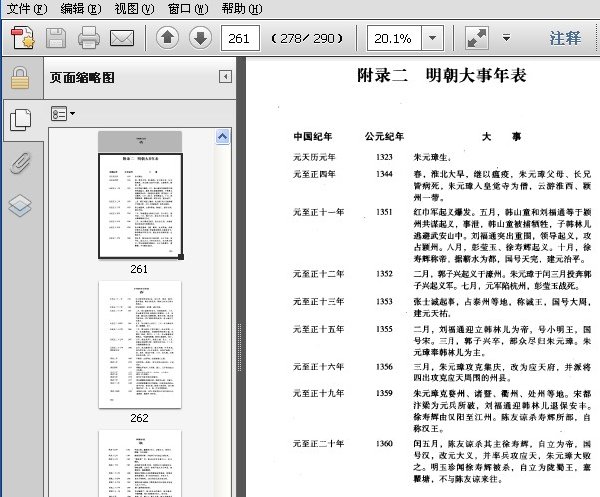The width and height of the screenshot is (600, 497).
Task: Click the year 1323 entry
Action: (384, 157)
